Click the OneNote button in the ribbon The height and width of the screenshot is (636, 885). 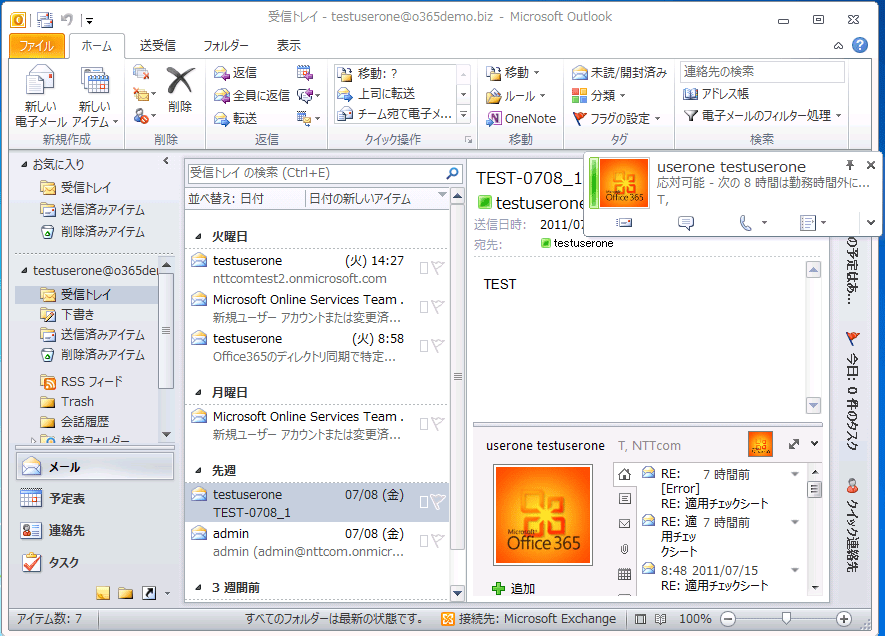[x=522, y=119]
